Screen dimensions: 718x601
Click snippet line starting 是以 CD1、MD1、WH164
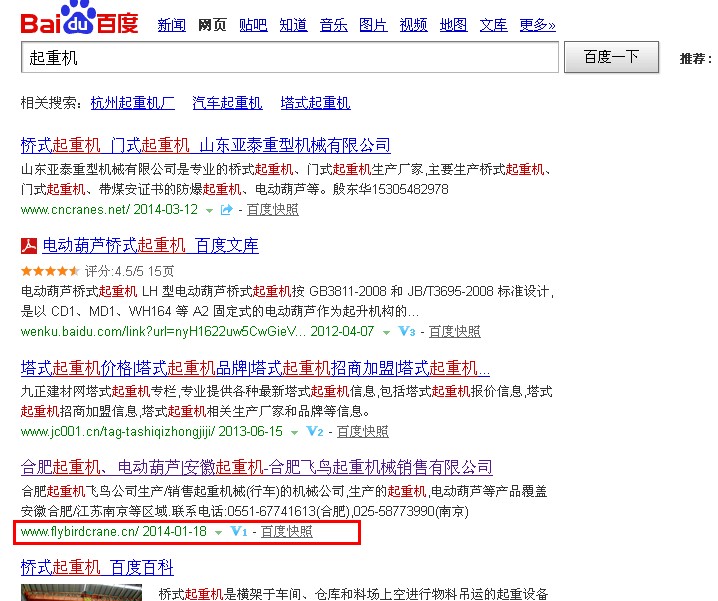coord(220,311)
